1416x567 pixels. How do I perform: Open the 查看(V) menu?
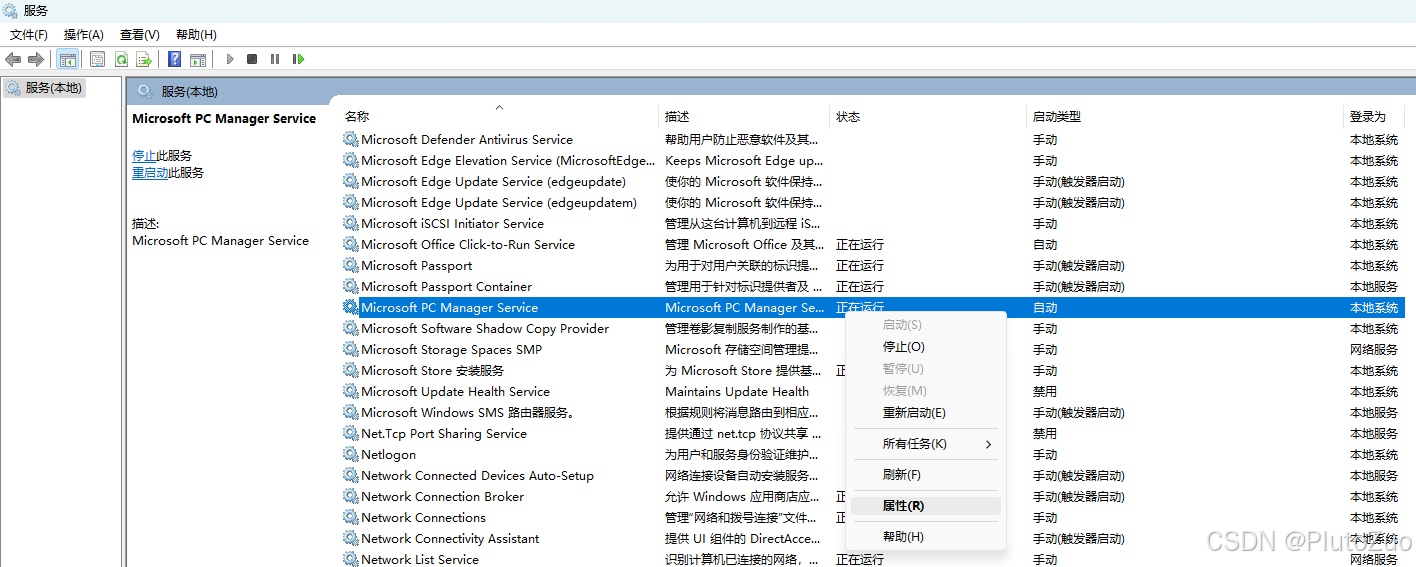[x=140, y=34]
